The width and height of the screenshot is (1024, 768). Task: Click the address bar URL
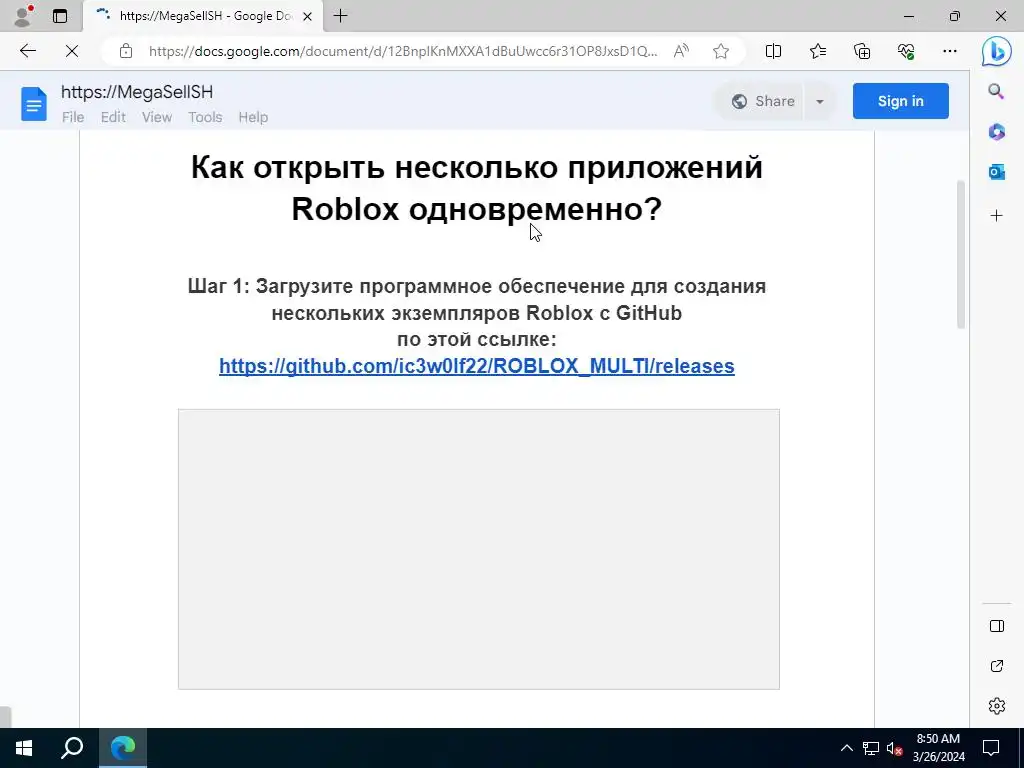(403, 51)
